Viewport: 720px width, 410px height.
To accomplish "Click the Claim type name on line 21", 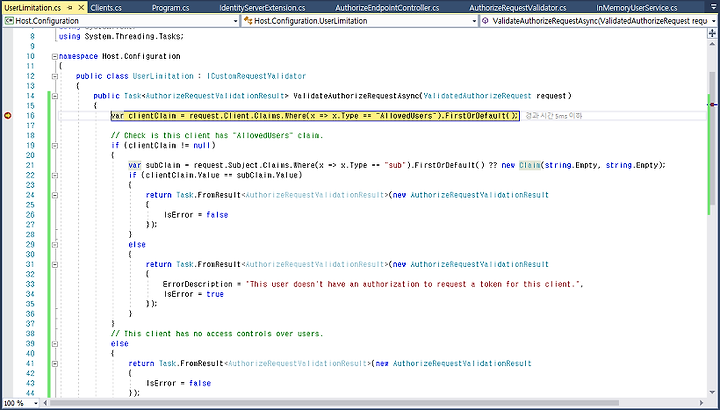I will coord(529,165).
